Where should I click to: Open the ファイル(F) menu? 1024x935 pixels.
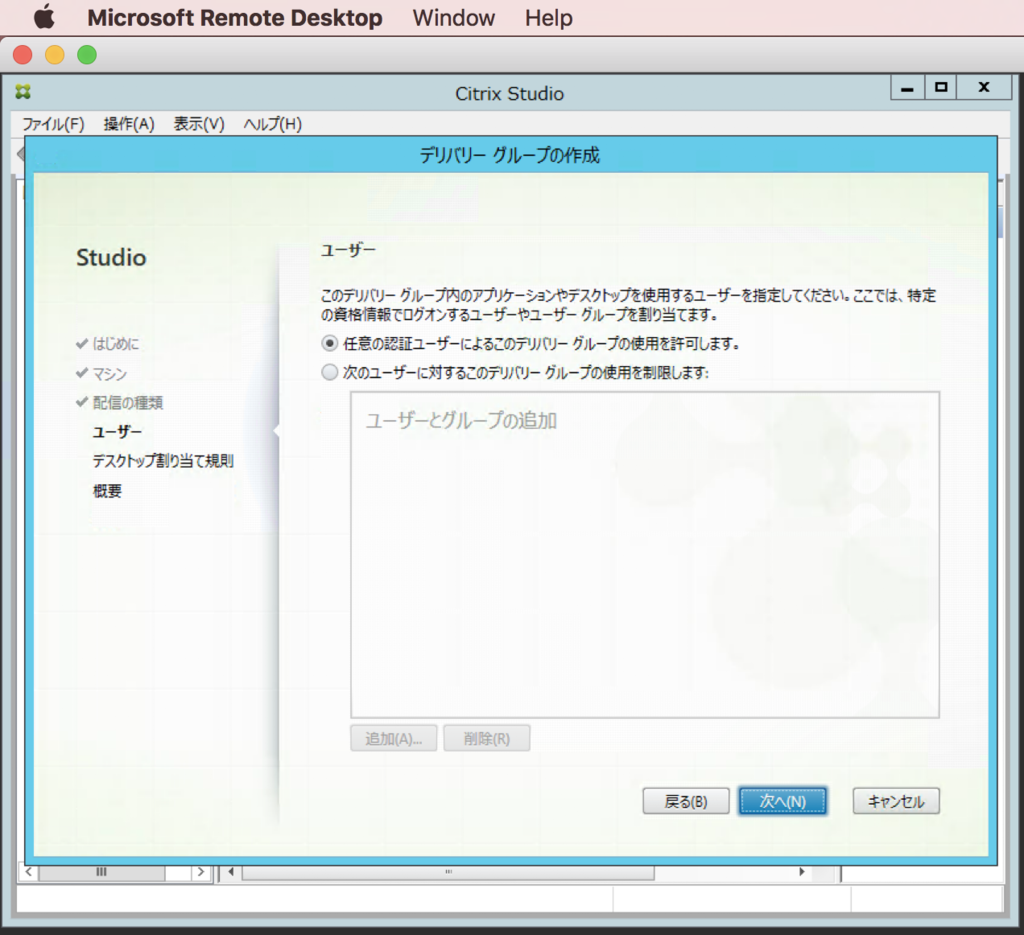click(54, 123)
